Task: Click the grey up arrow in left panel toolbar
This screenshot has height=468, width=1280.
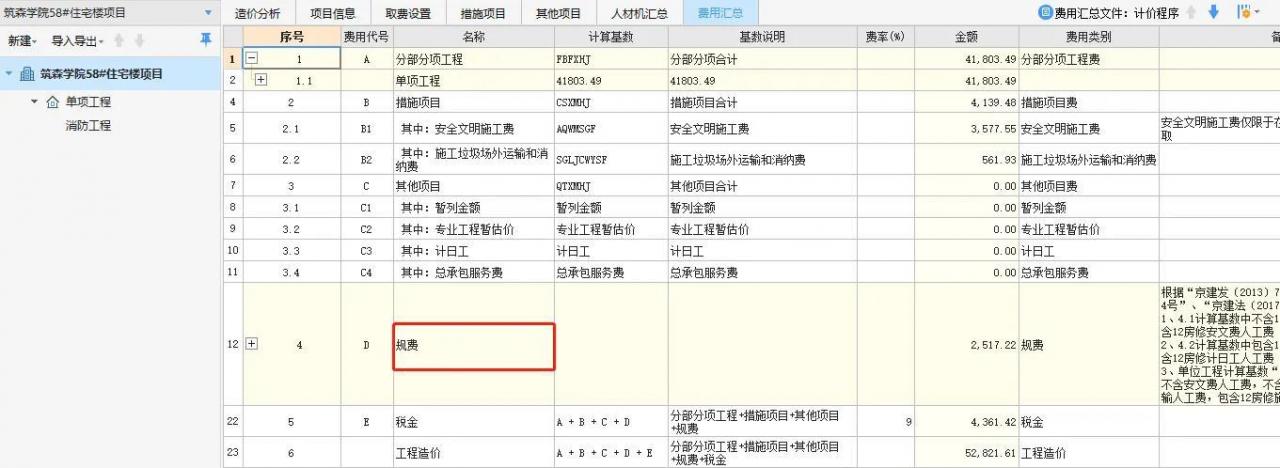Action: 120,41
